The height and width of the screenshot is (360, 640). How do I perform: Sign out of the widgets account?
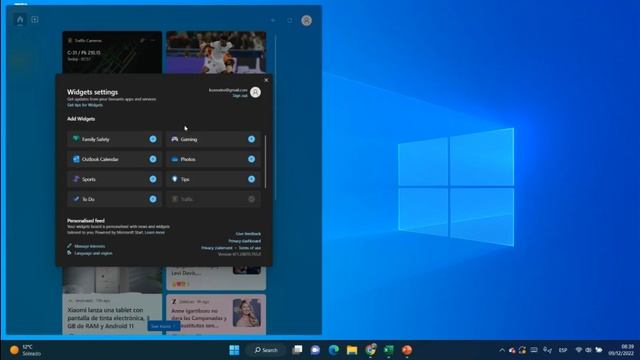tap(240, 96)
